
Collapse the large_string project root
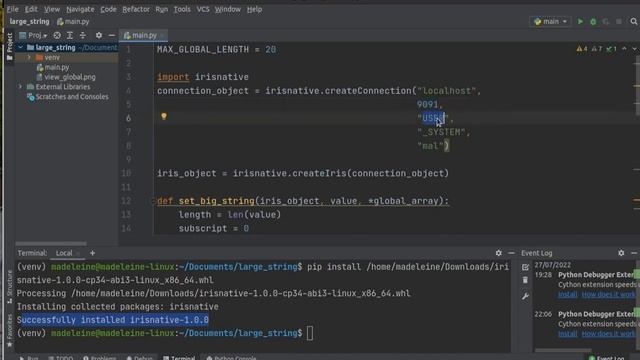pyautogui.click(x=20, y=48)
